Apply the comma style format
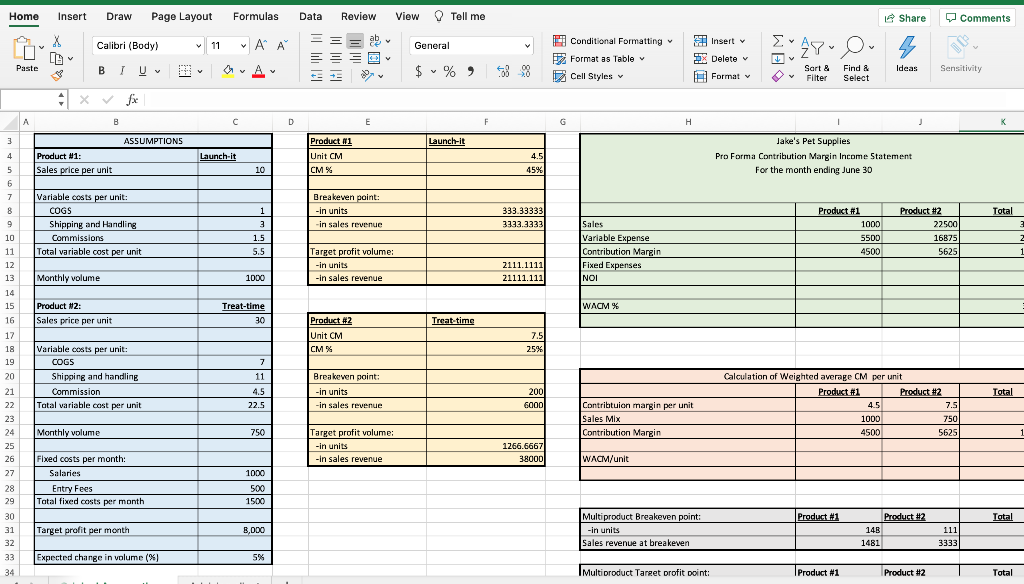Image resolution: width=1024 pixels, height=584 pixels. (471, 71)
